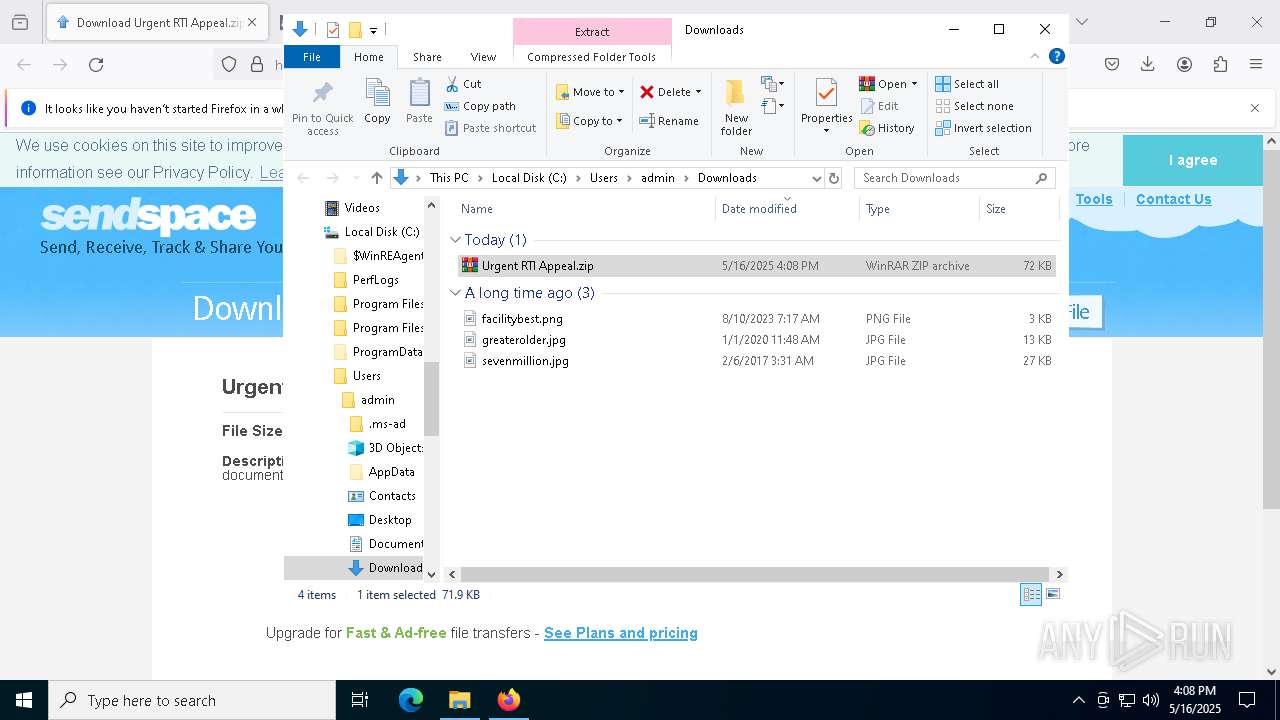Click Select none in ribbon
The width and height of the screenshot is (1280, 720).
pos(974,106)
